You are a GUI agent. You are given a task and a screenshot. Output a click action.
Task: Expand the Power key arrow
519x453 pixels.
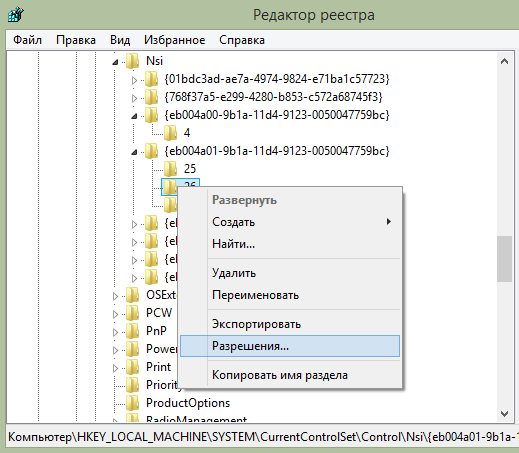[x=115, y=350]
